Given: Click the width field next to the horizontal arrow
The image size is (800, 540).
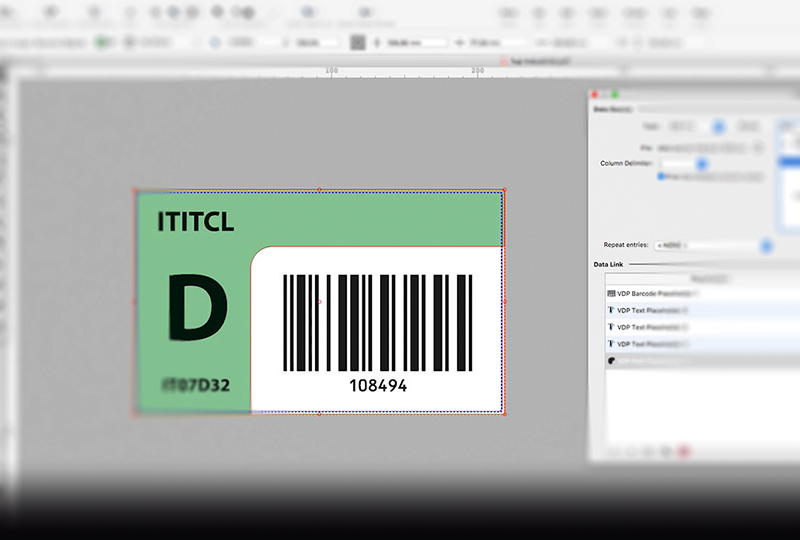Looking at the screenshot, I should point(498,43).
